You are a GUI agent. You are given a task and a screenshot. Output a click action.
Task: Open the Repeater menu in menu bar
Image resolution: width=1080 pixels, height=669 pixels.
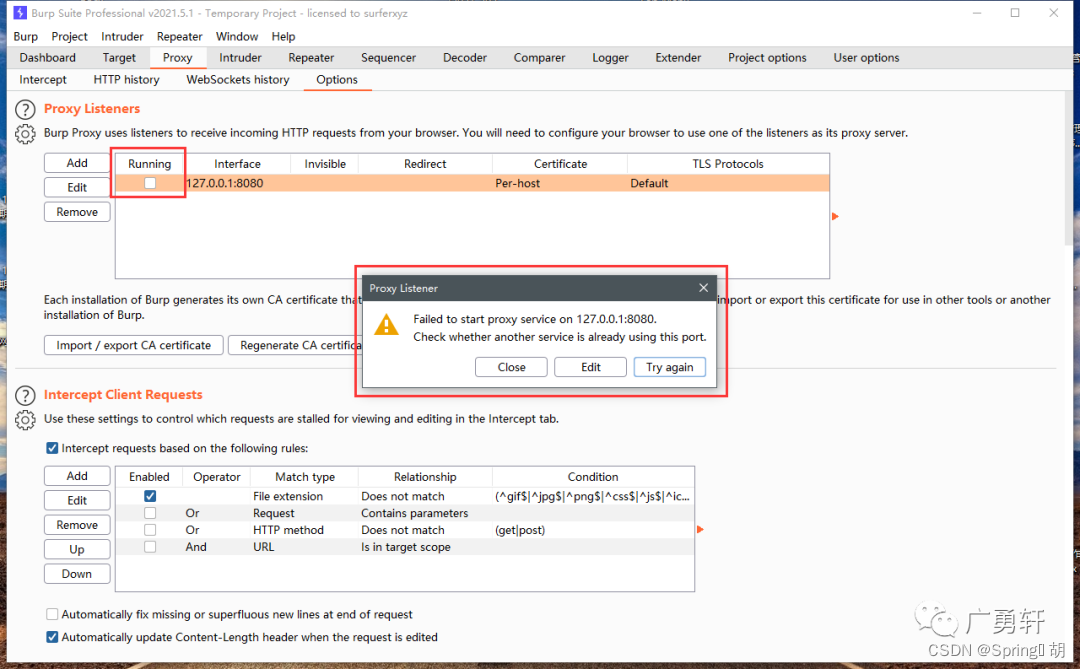tap(179, 37)
